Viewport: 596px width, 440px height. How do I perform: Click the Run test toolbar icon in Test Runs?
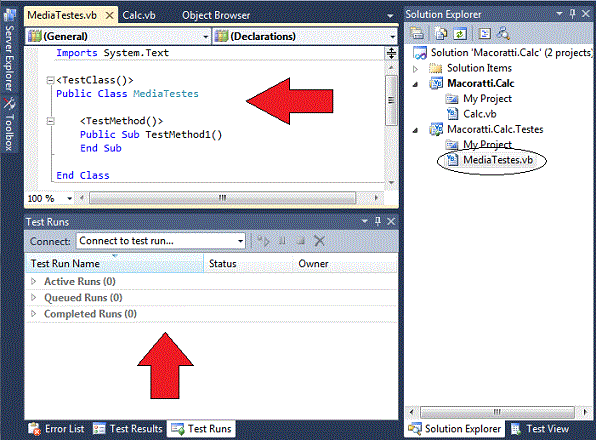coord(263,241)
